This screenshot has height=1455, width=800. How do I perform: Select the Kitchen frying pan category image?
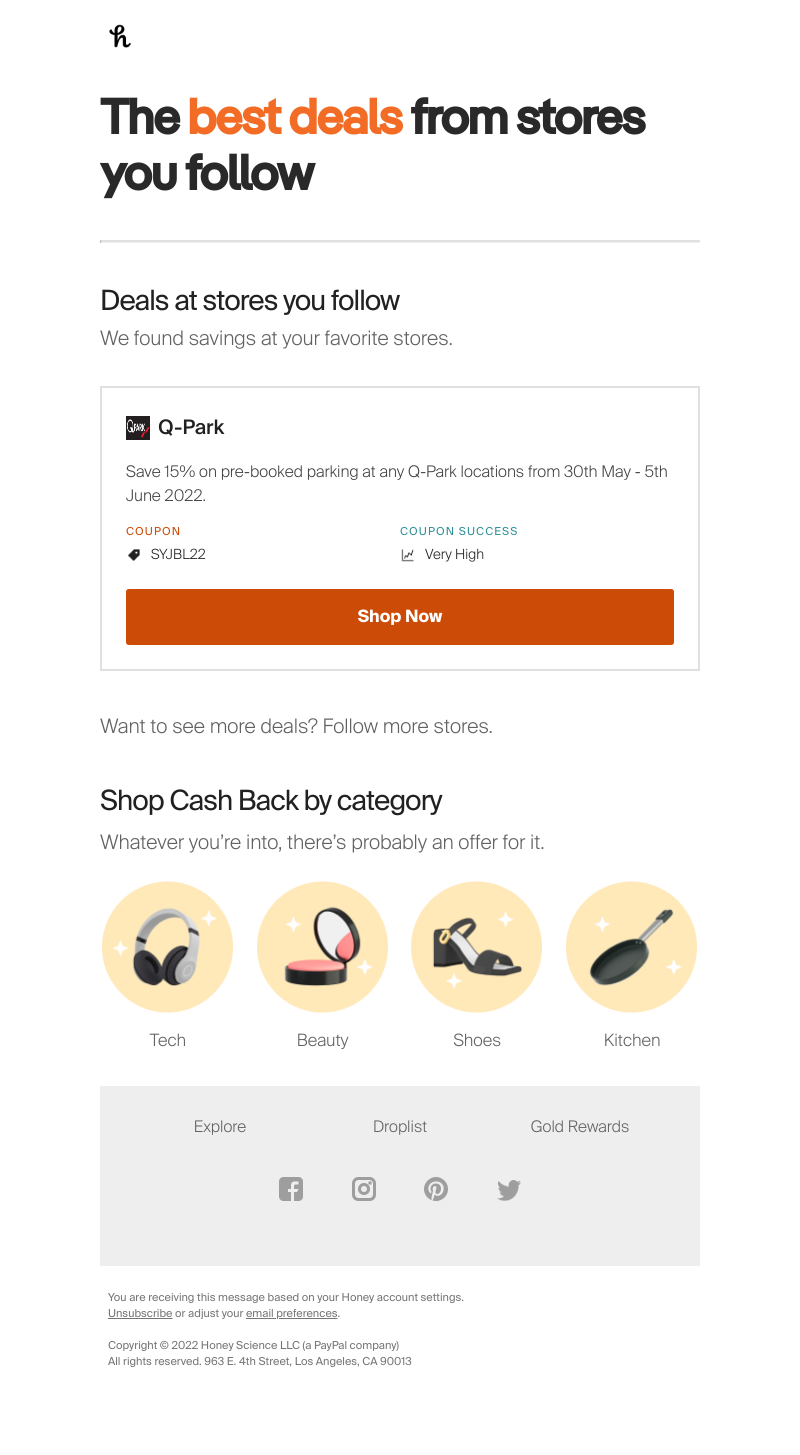[x=632, y=947]
